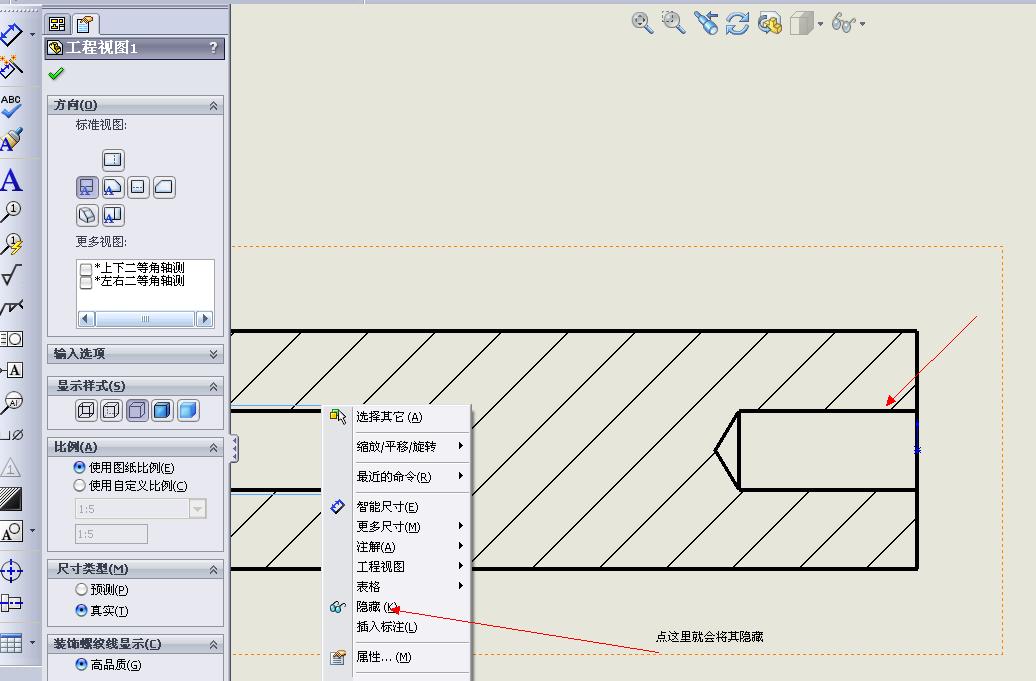Select the Datum Target tool
1036x681 pixels.
(x=11, y=402)
